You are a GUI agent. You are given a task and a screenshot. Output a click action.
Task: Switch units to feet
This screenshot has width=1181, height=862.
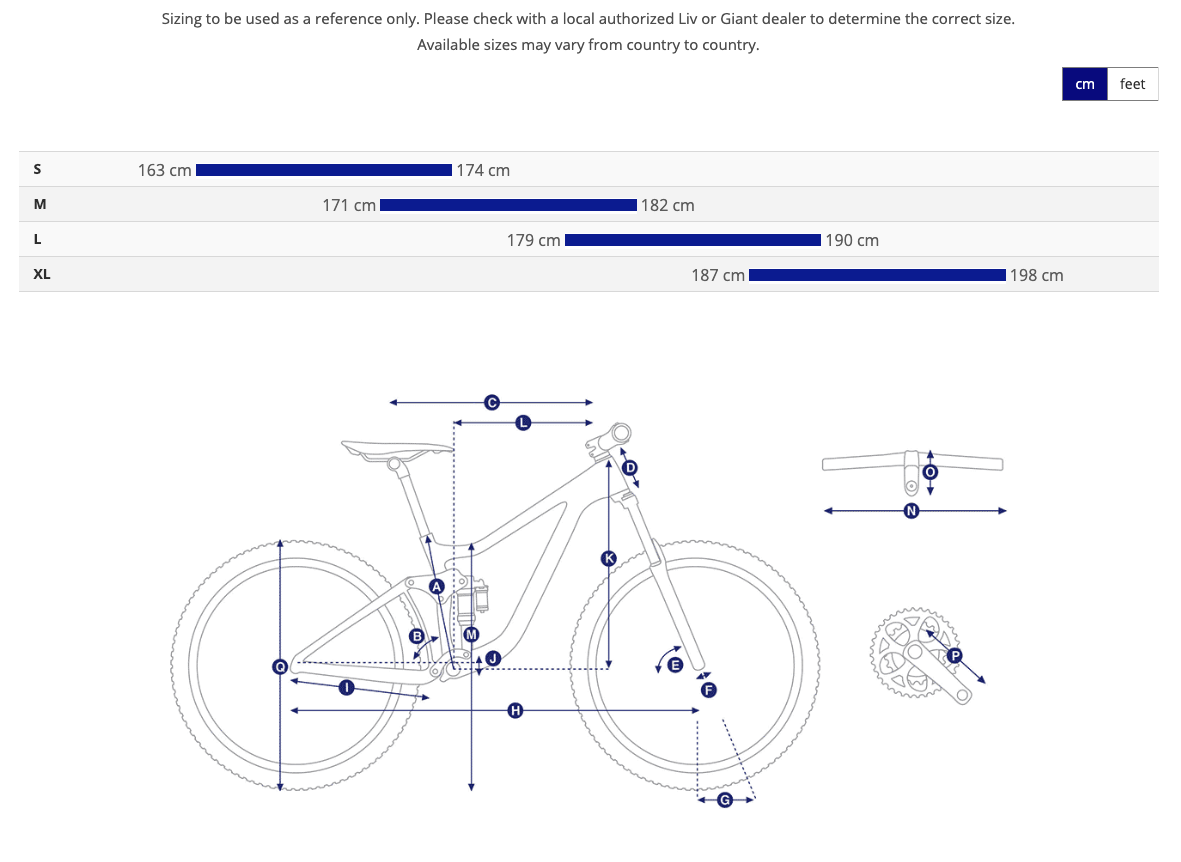1132,84
